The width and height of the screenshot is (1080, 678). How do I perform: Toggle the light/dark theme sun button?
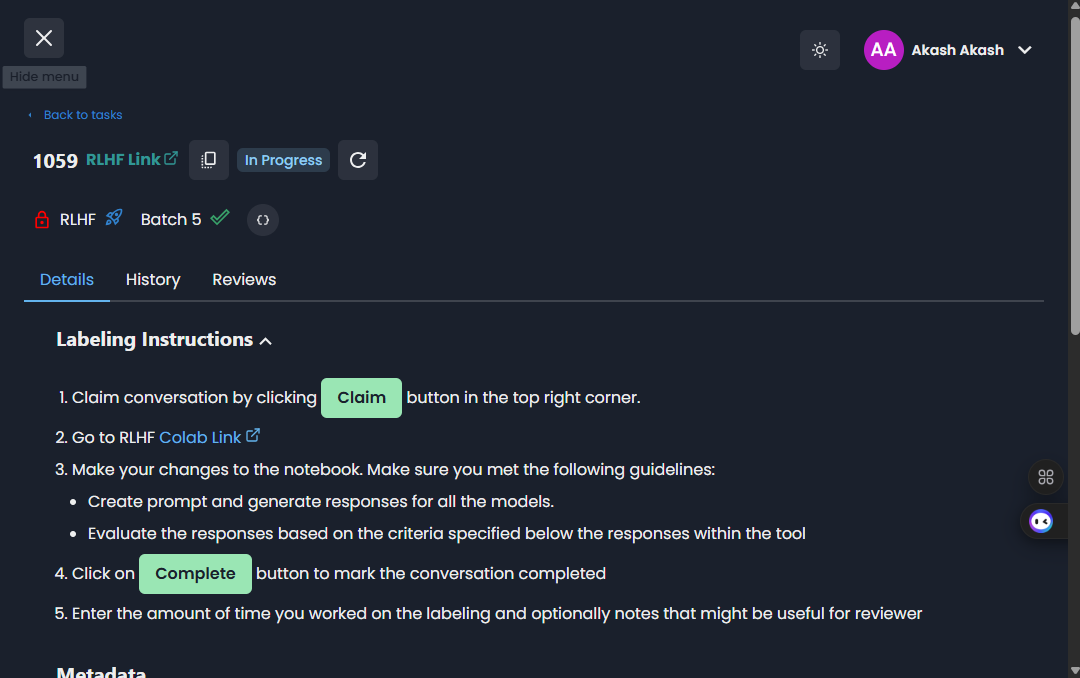click(820, 50)
